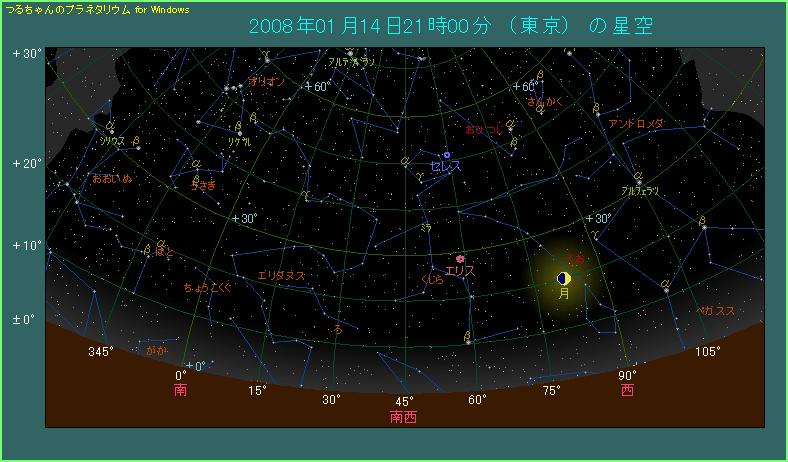Select the pink Eris marker
The width and height of the screenshot is (788, 462).
[x=460, y=259]
